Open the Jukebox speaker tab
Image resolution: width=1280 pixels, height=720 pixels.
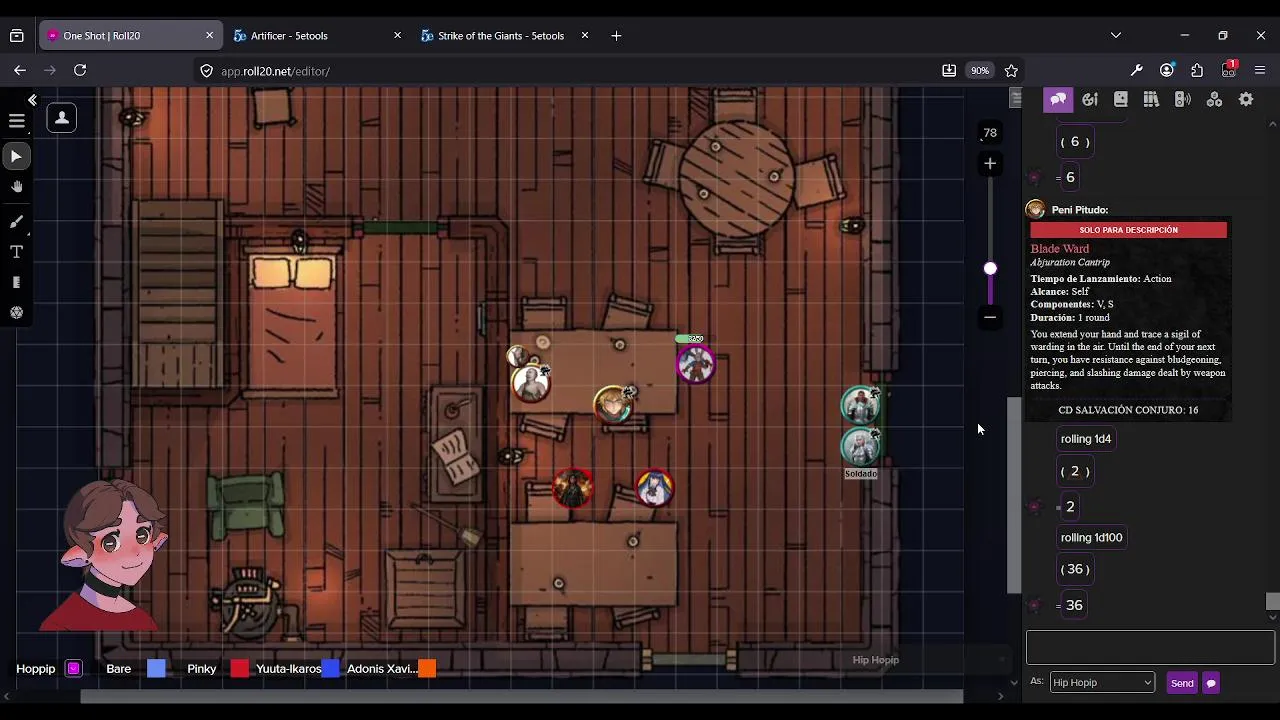pyautogui.click(x=1182, y=99)
